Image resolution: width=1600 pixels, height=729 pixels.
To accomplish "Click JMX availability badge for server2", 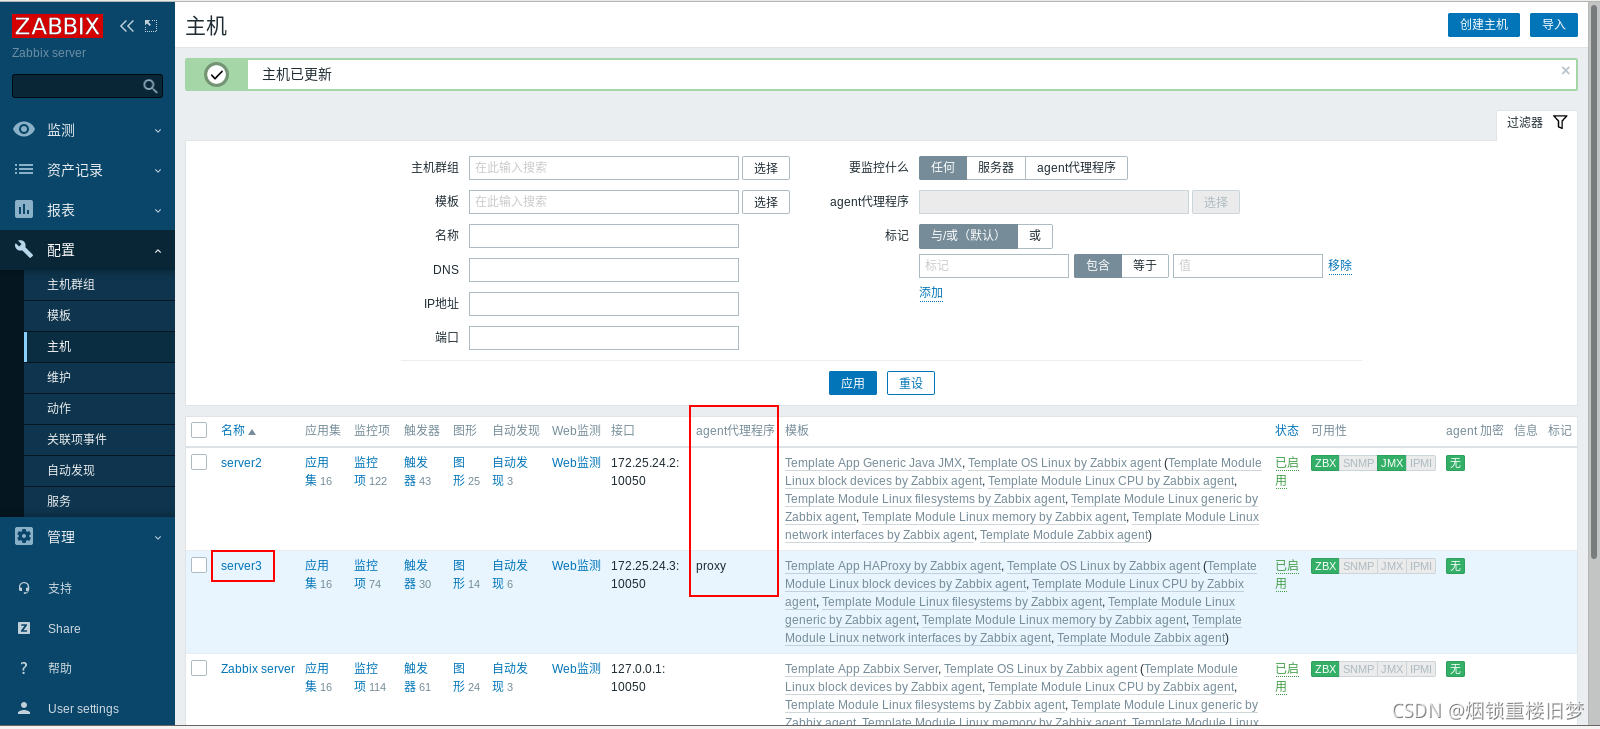I will tap(1391, 463).
